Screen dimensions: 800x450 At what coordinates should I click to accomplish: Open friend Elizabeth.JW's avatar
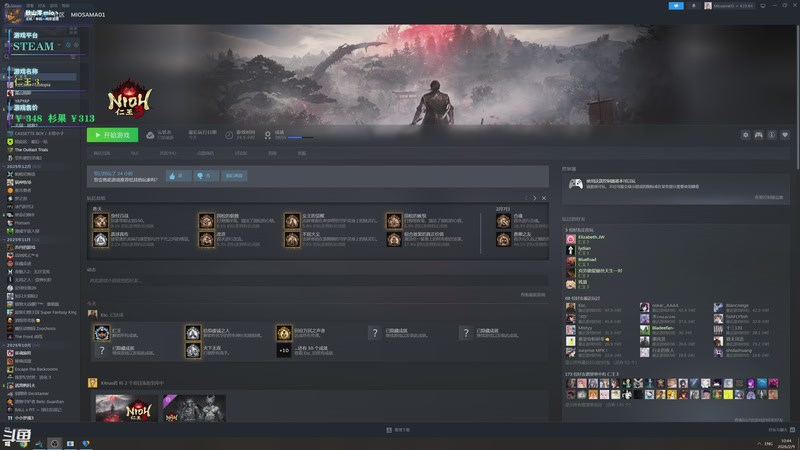click(x=570, y=239)
